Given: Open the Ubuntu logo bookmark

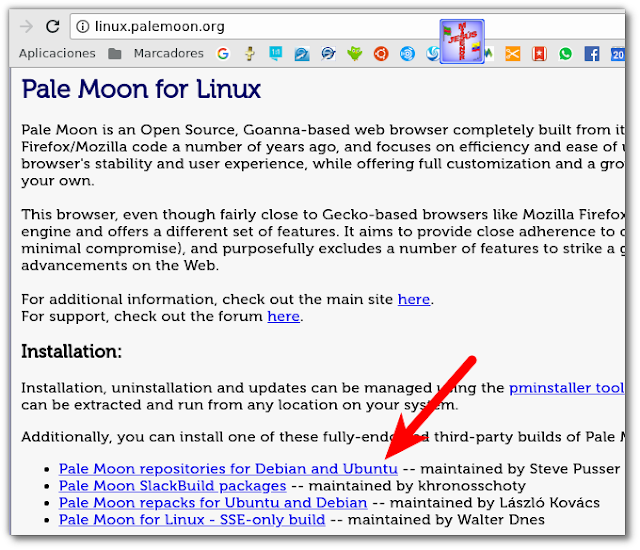Looking at the screenshot, I should click(x=381, y=53).
